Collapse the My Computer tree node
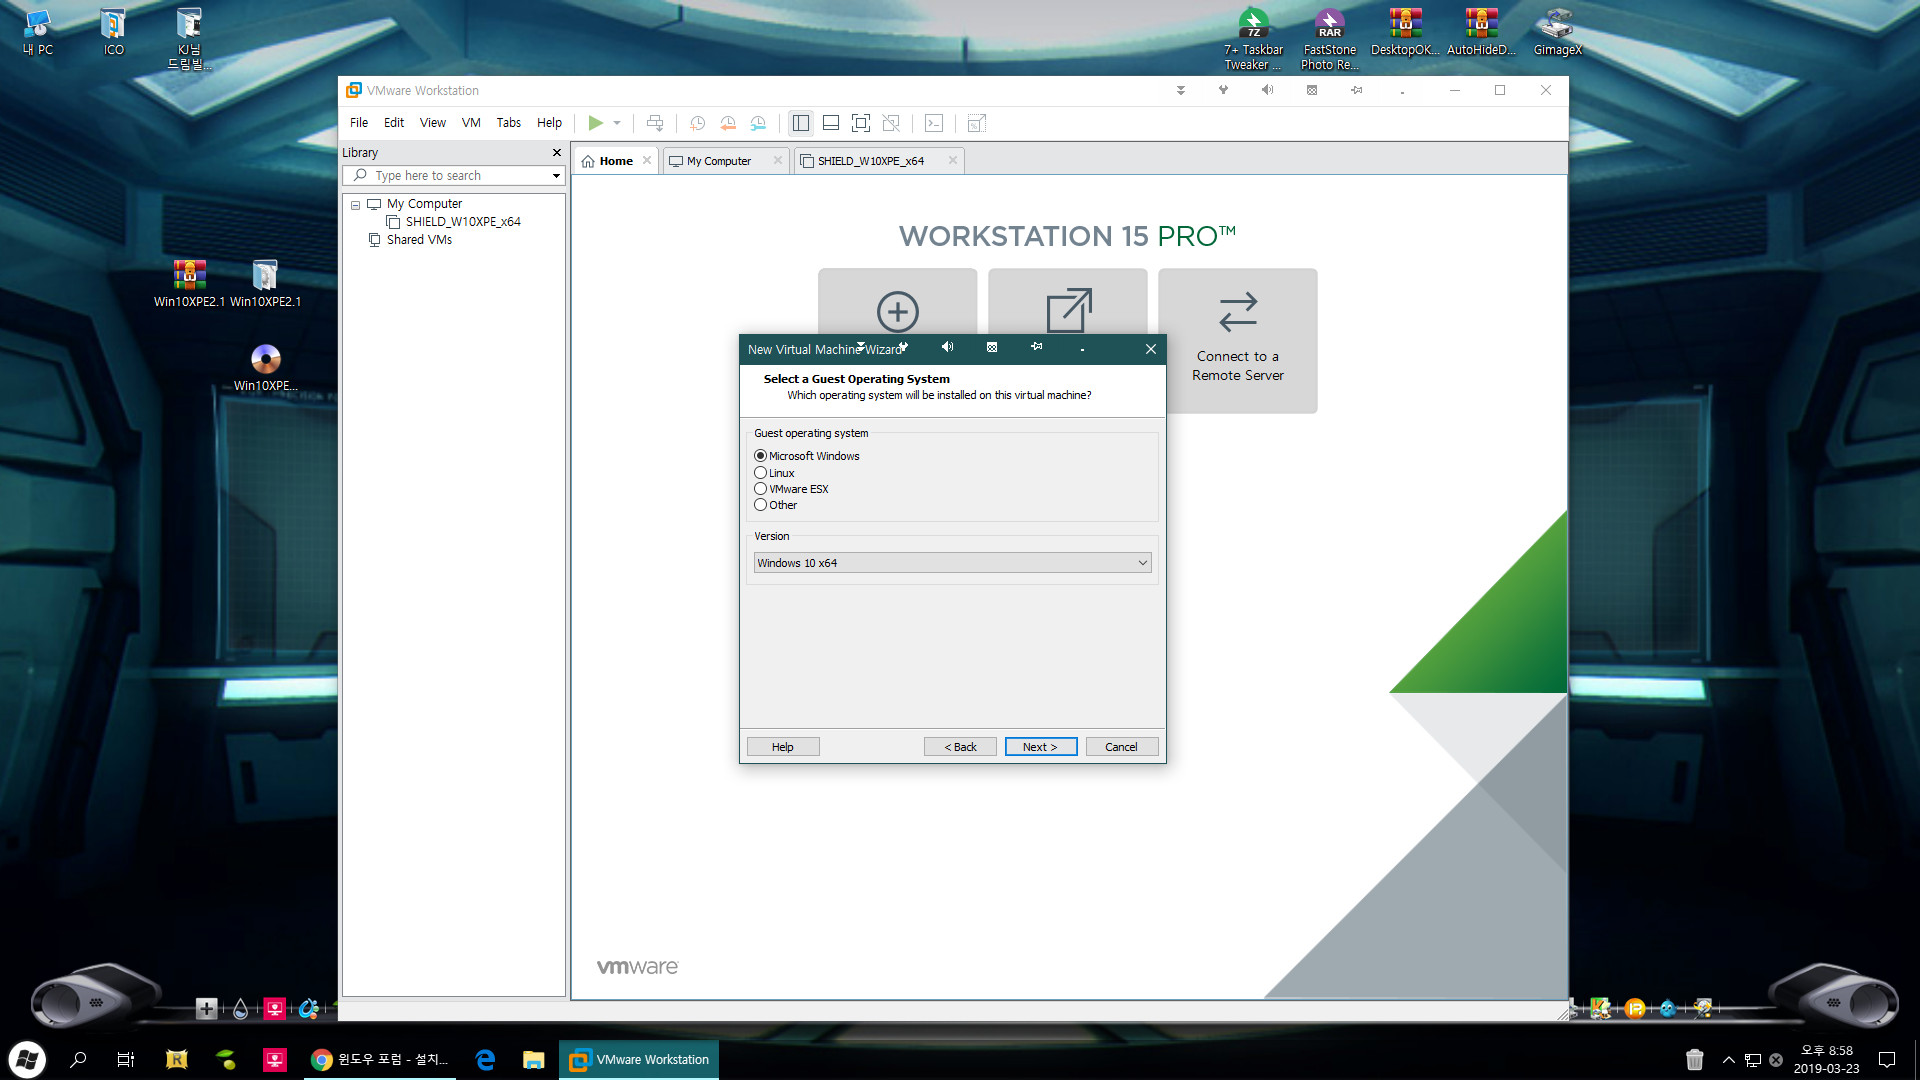1920x1080 pixels. (x=355, y=205)
